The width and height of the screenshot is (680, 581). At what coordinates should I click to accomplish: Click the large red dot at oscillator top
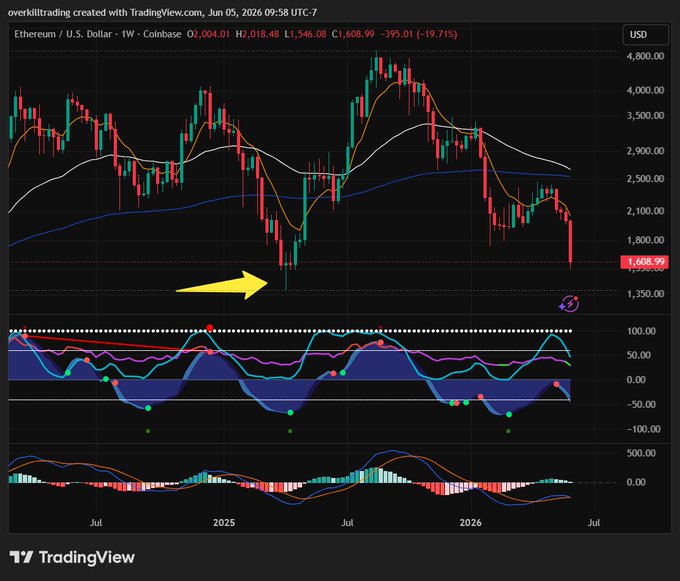(x=210, y=328)
